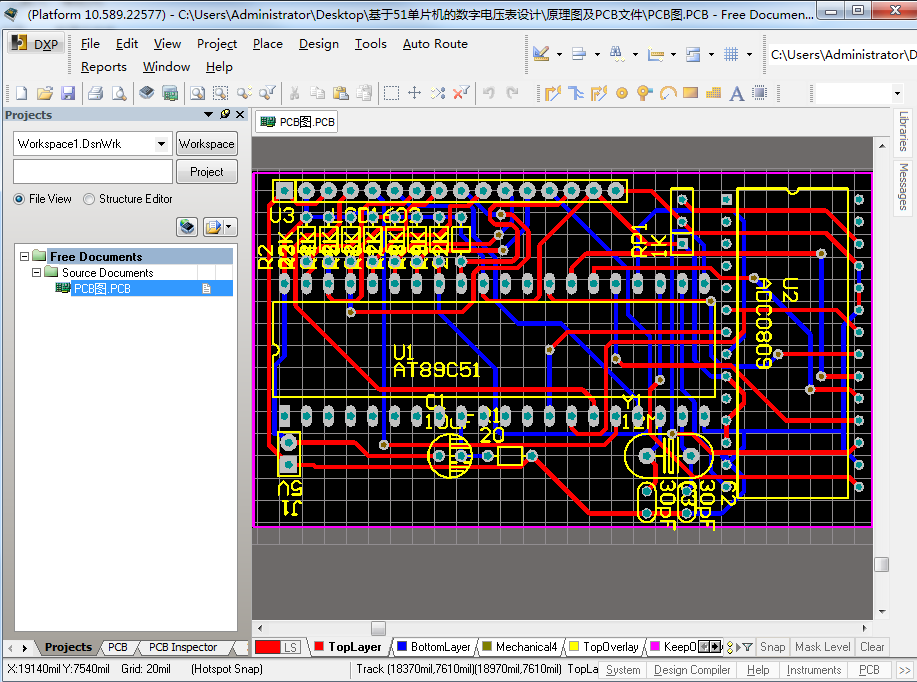Click the Workspace button
The width and height of the screenshot is (917, 682).
pyautogui.click(x=206, y=144)
